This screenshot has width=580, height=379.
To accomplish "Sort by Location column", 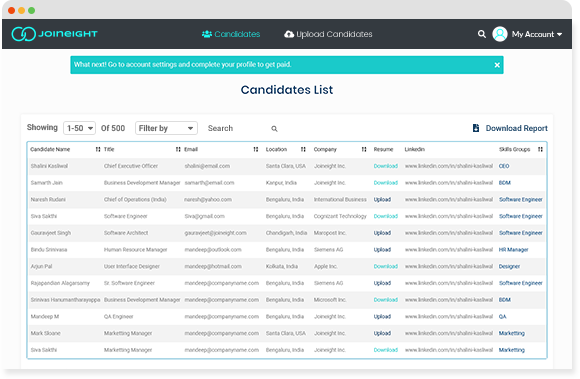I will click(x=303, y=149).
